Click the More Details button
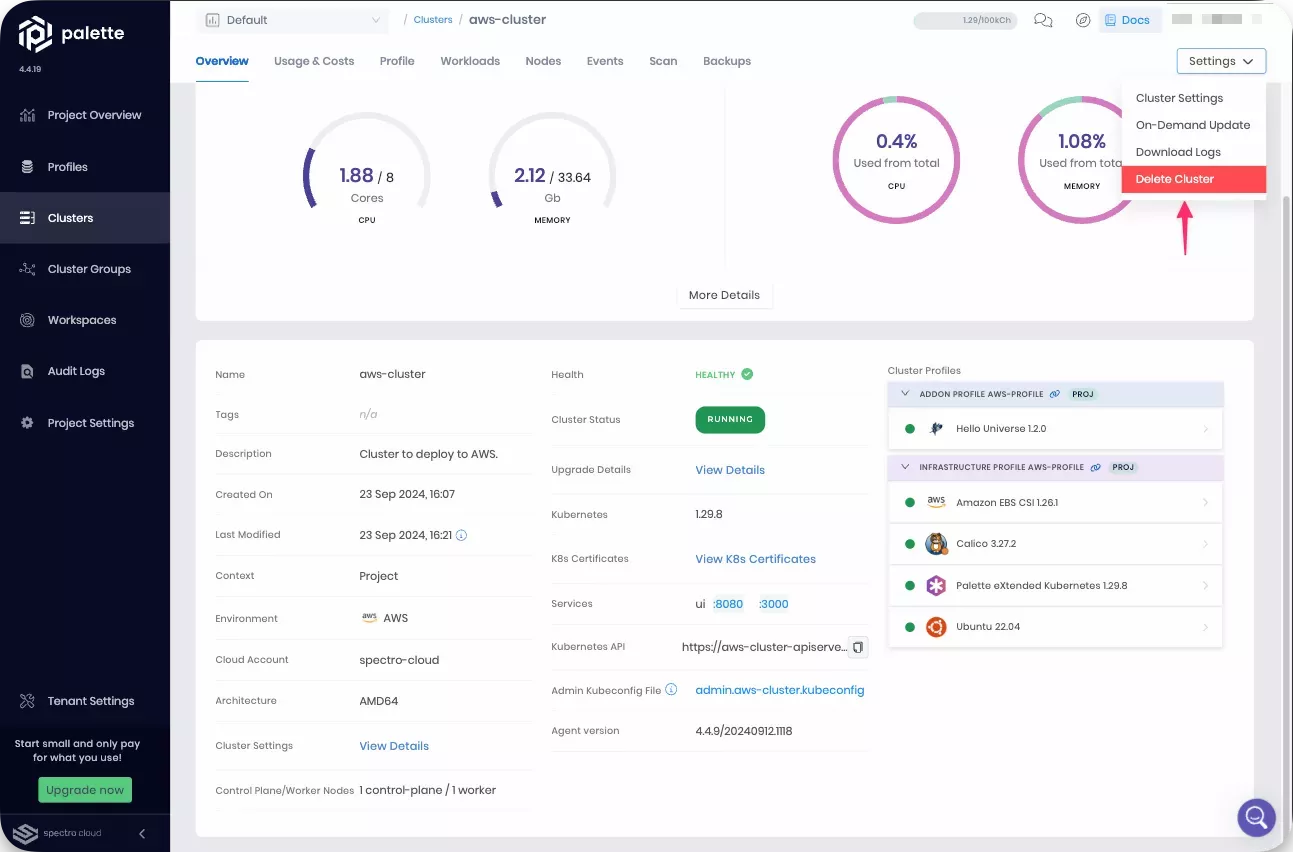Image resolution: width=1293 pixels, height=852 pixels. coord(724,295)
